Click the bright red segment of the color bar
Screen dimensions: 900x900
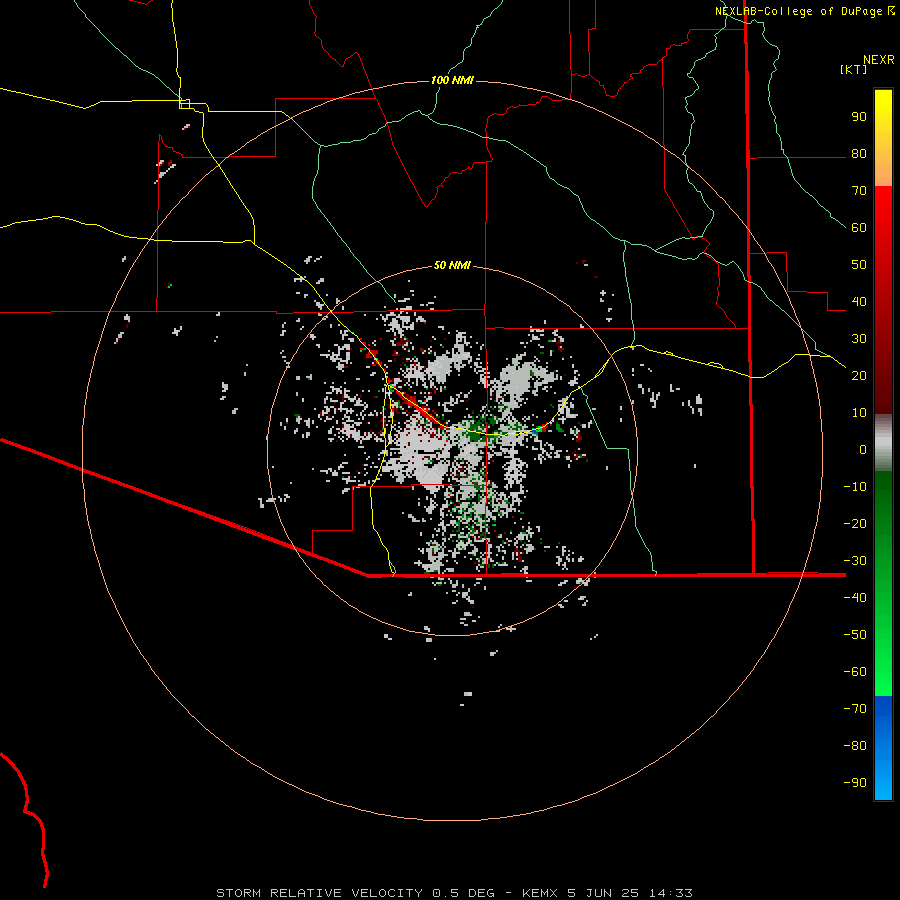coord(883,207)
